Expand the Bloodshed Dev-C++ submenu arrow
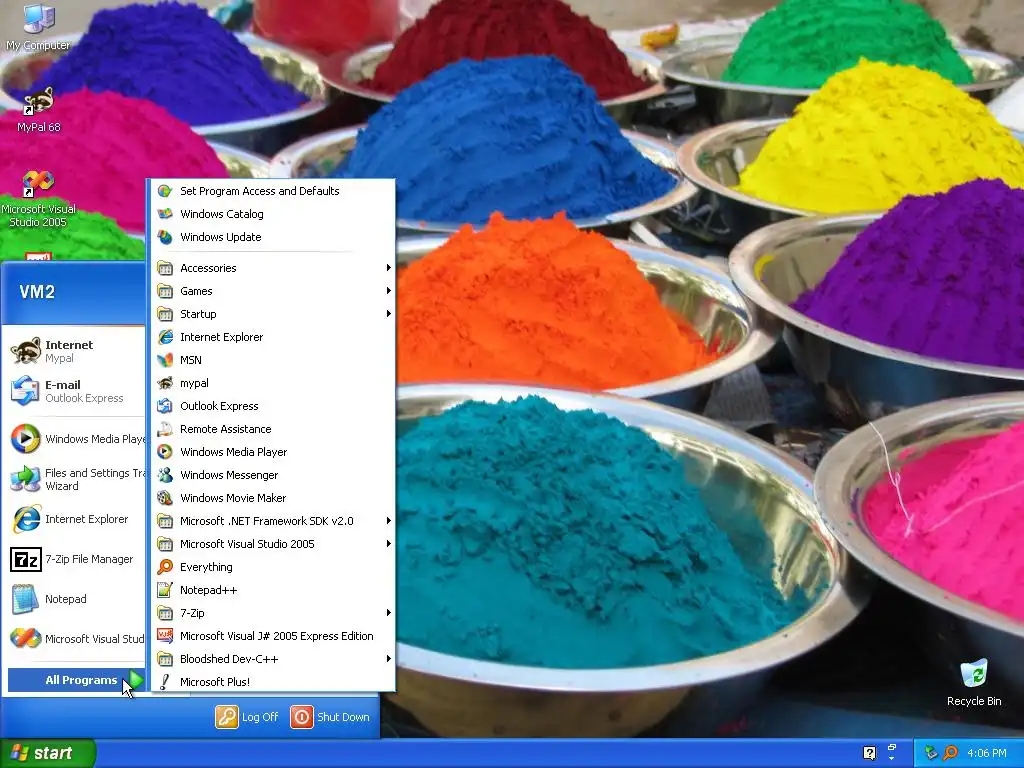 pos(388,658)
